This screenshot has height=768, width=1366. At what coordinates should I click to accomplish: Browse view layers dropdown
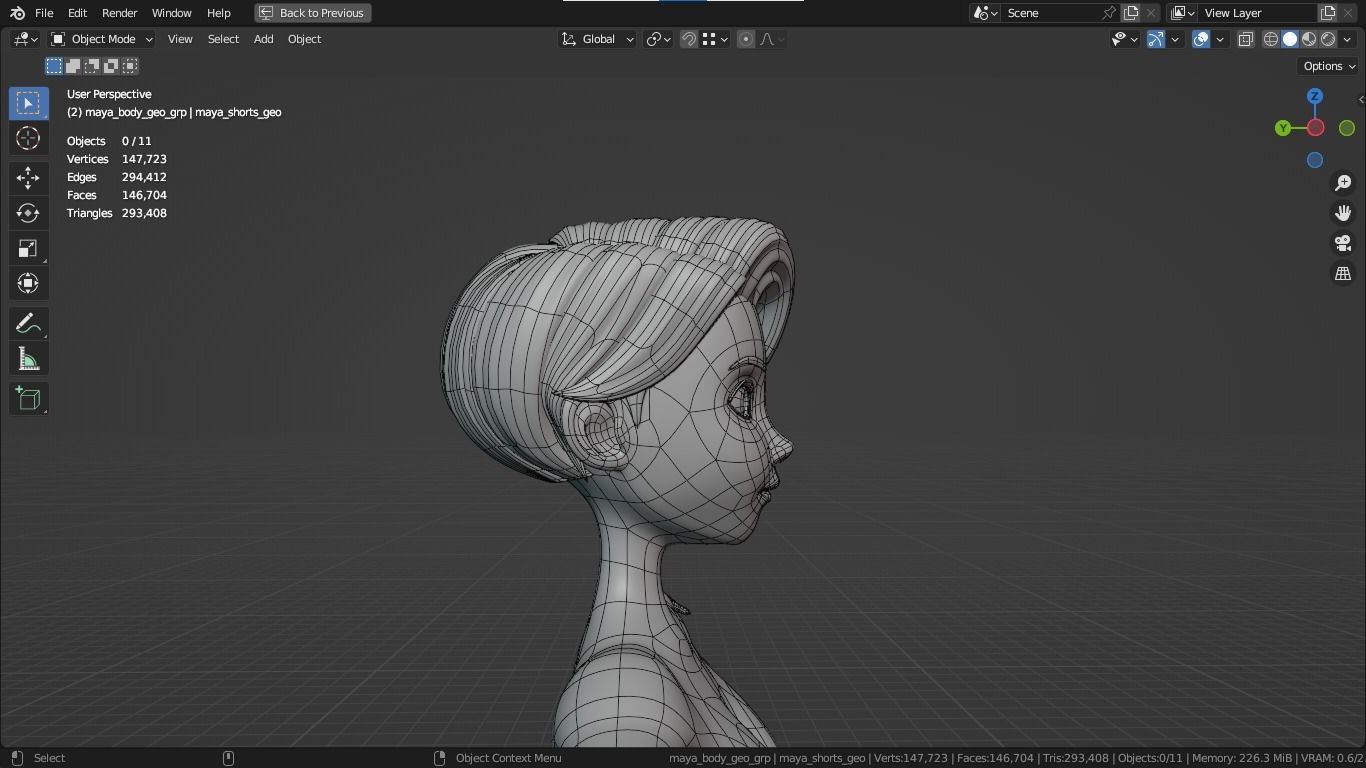pyautogui.click(x=1182, y=13)
